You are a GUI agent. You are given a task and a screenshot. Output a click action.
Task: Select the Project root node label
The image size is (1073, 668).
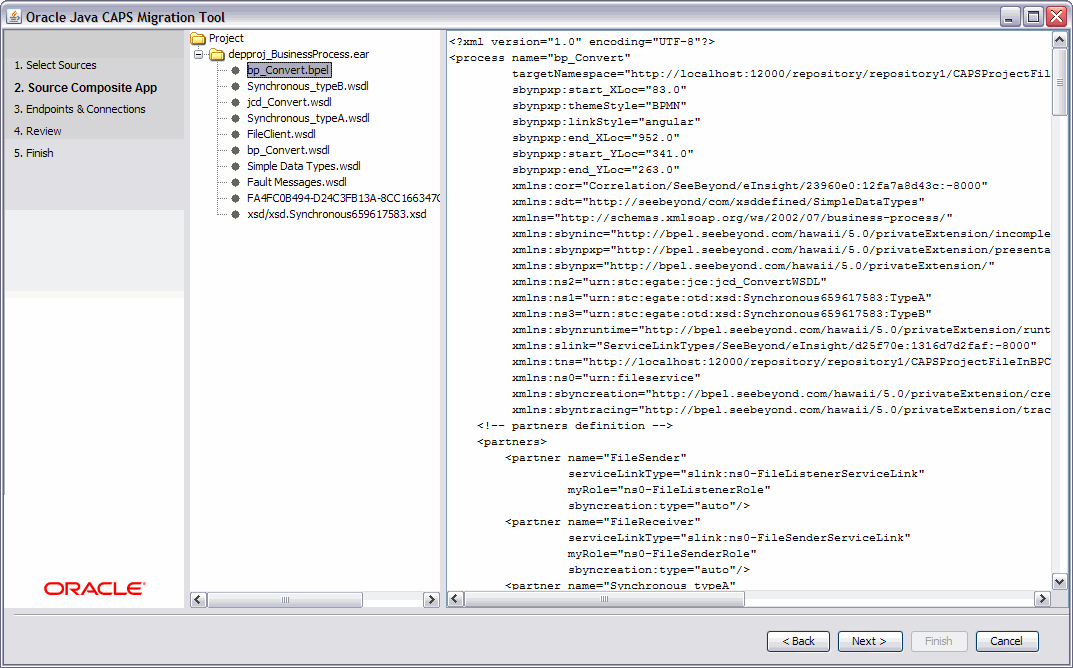pos(227,38)
